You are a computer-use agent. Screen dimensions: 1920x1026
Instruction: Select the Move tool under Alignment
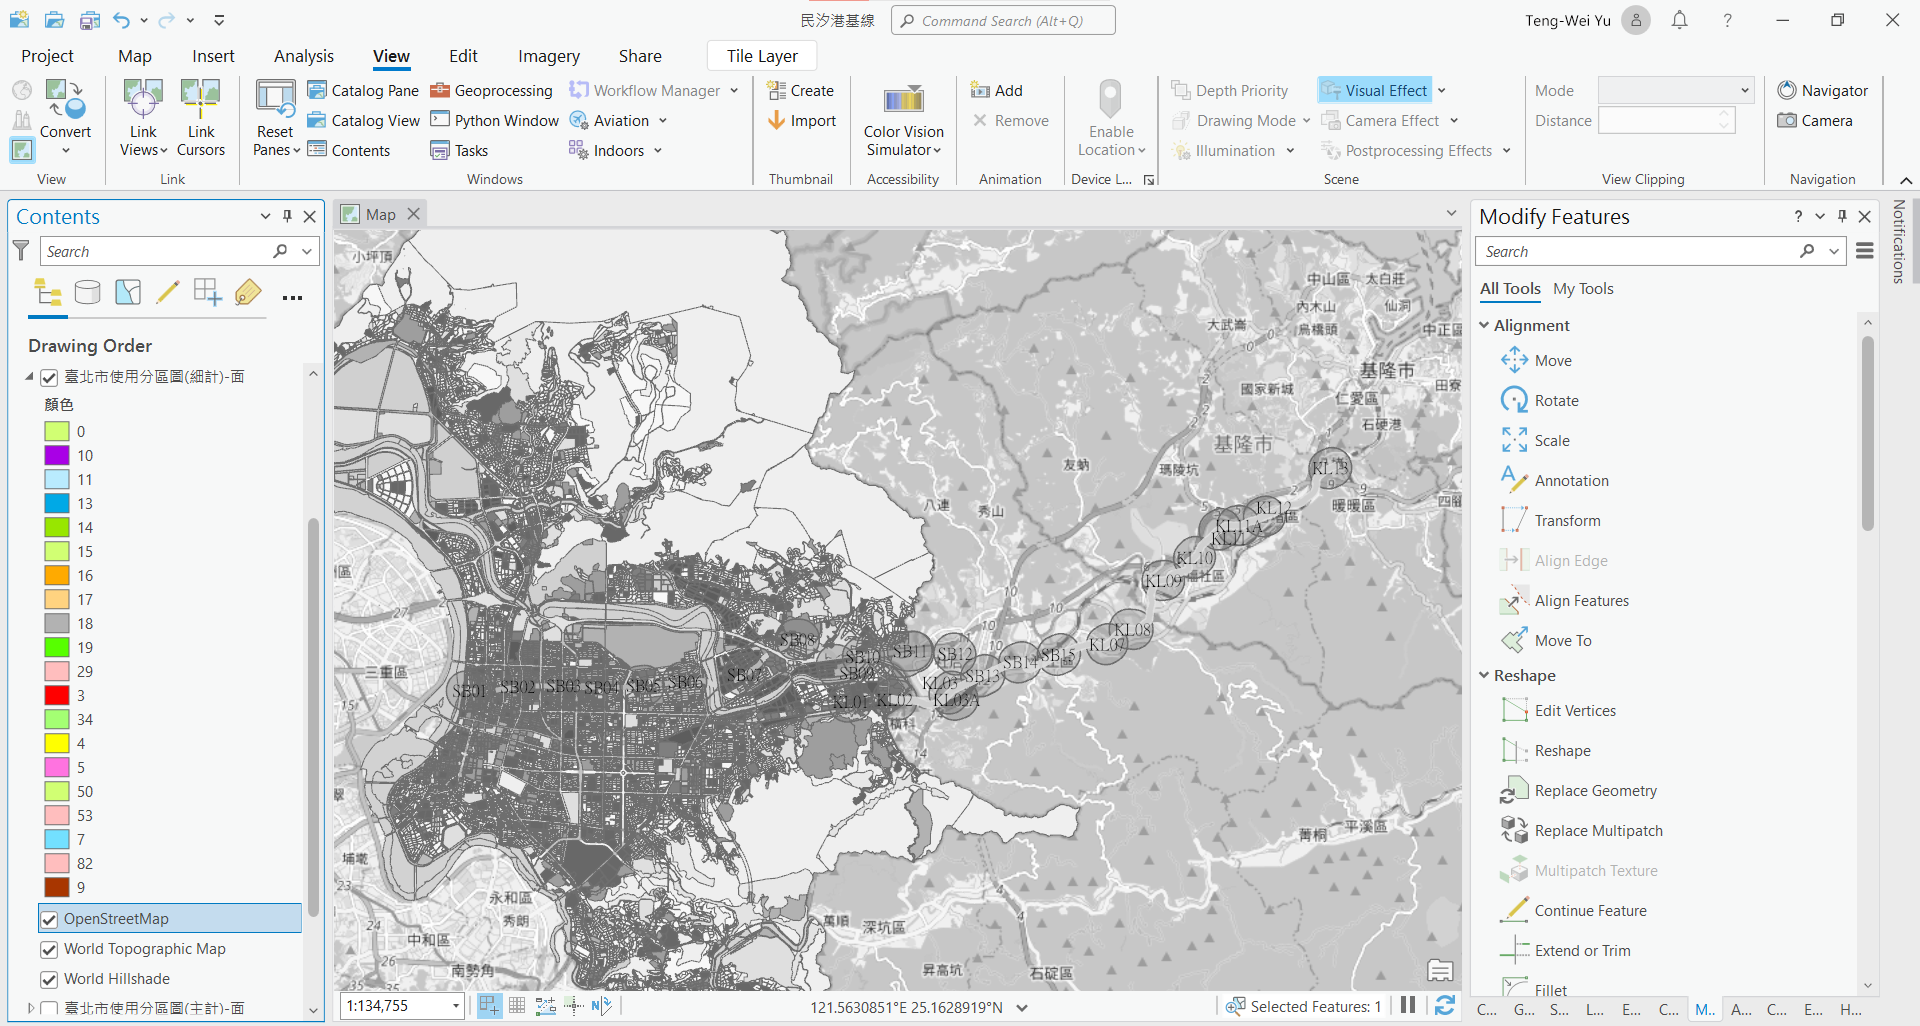coord(1552,360)
